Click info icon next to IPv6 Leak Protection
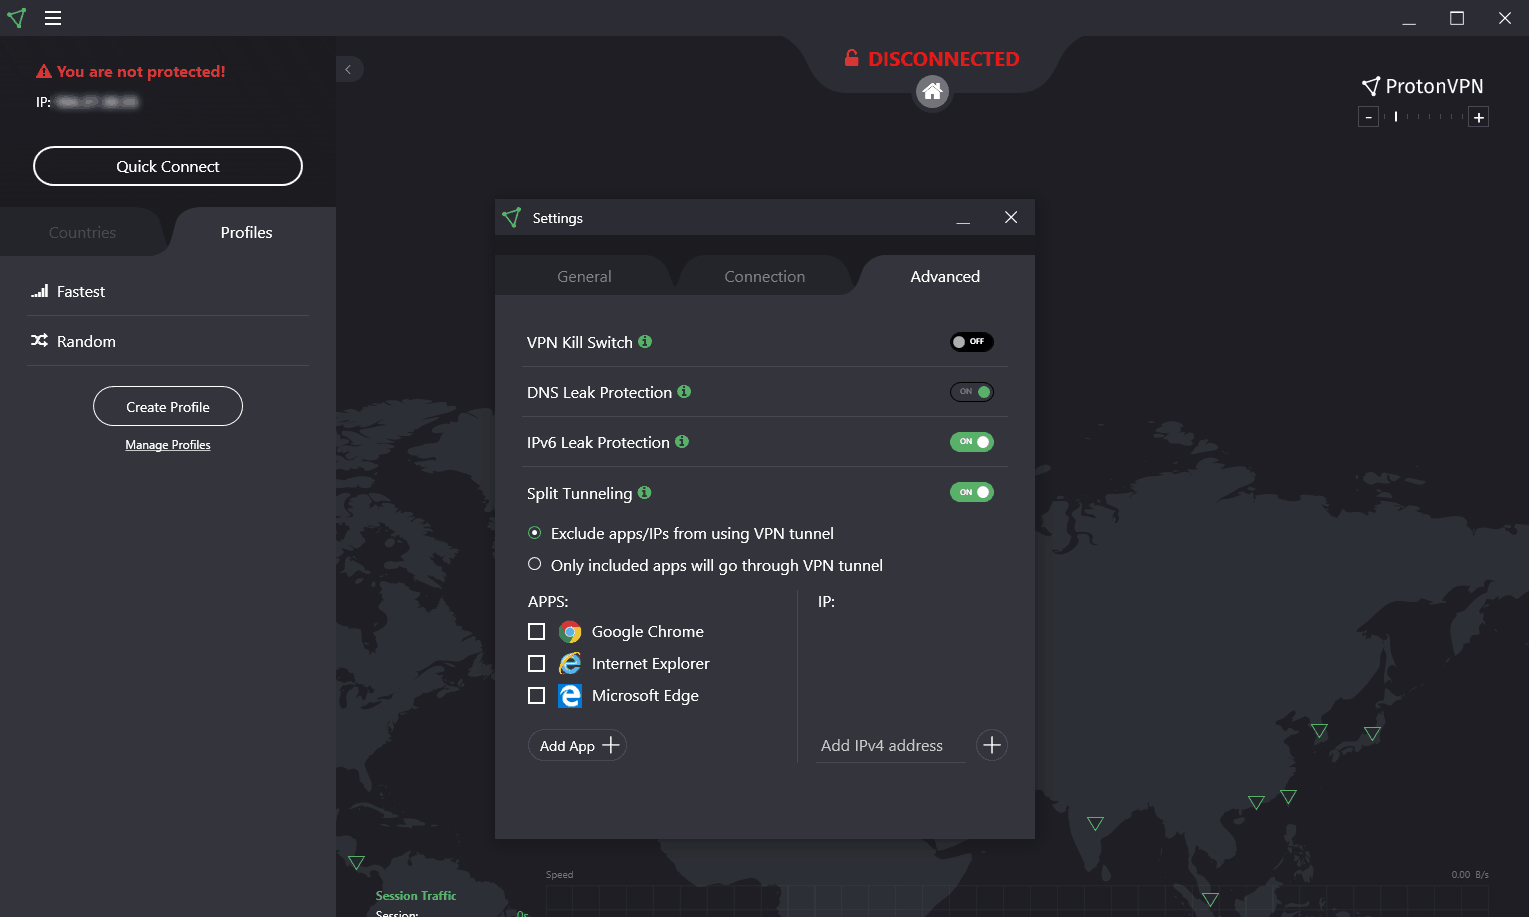Screen dimensions: 1529x917 tap(682, 441)
